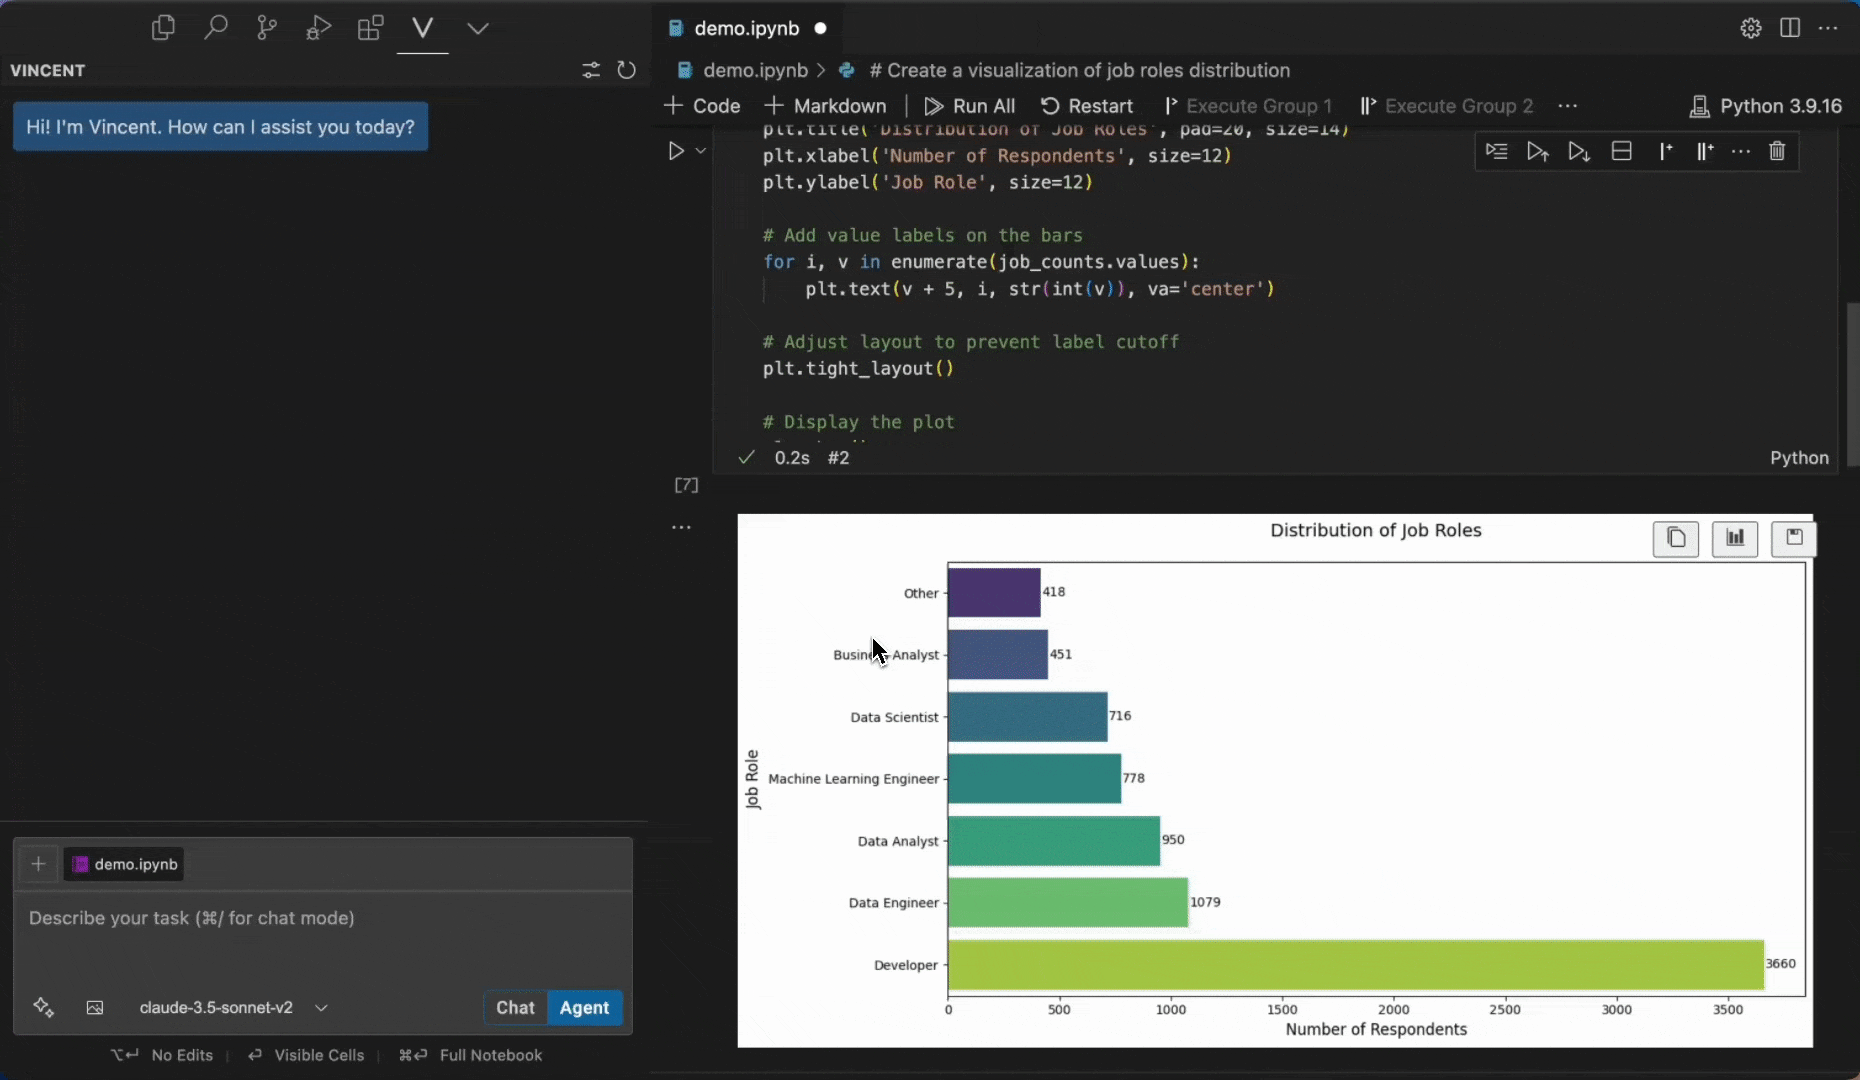Click the Vincent refresh conversation icon
The height and width of the screenshot is (1080, 1860).
627,70
